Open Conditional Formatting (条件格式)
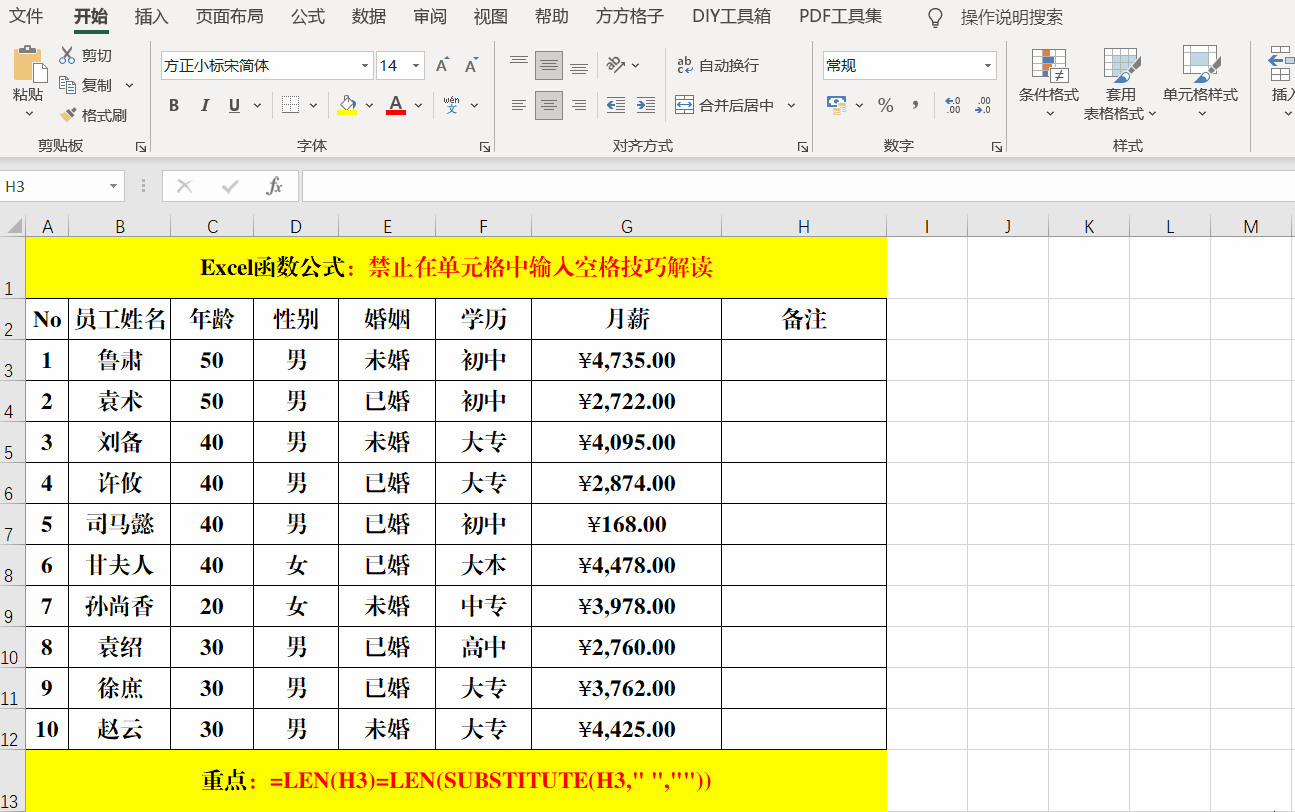 click(x=1049, y=83)
